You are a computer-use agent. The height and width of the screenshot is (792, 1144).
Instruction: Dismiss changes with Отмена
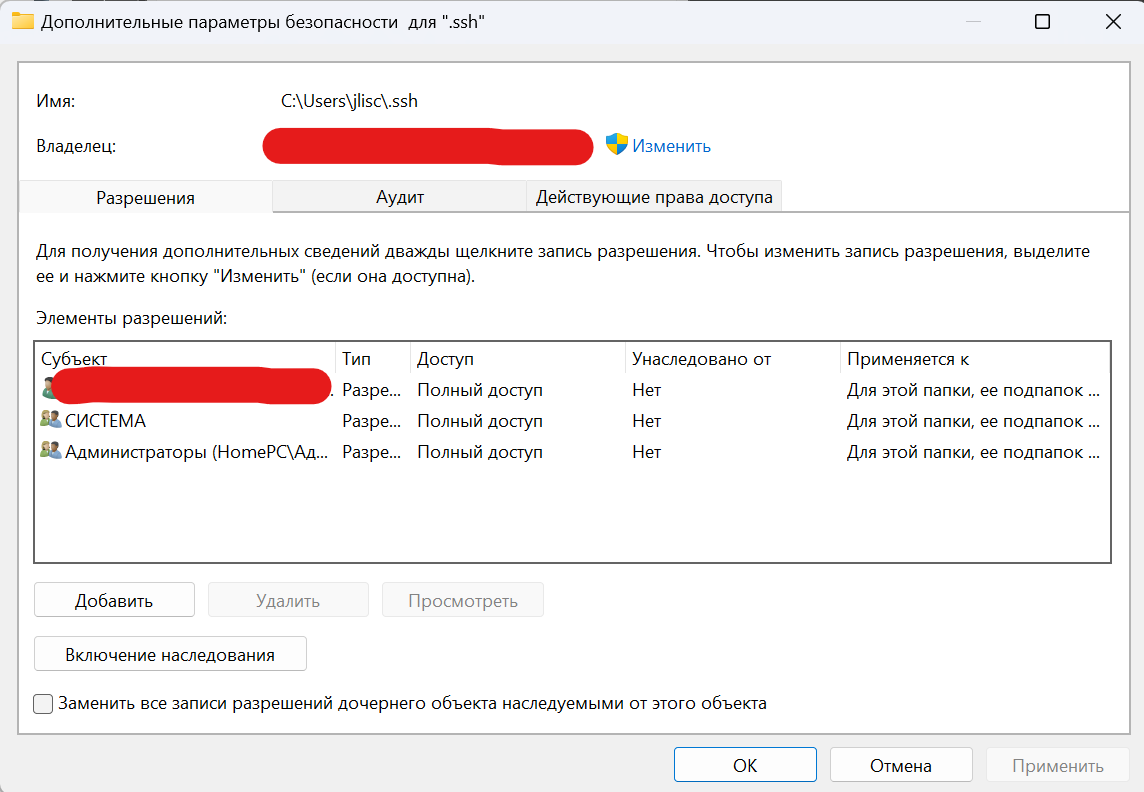point(900,764)
